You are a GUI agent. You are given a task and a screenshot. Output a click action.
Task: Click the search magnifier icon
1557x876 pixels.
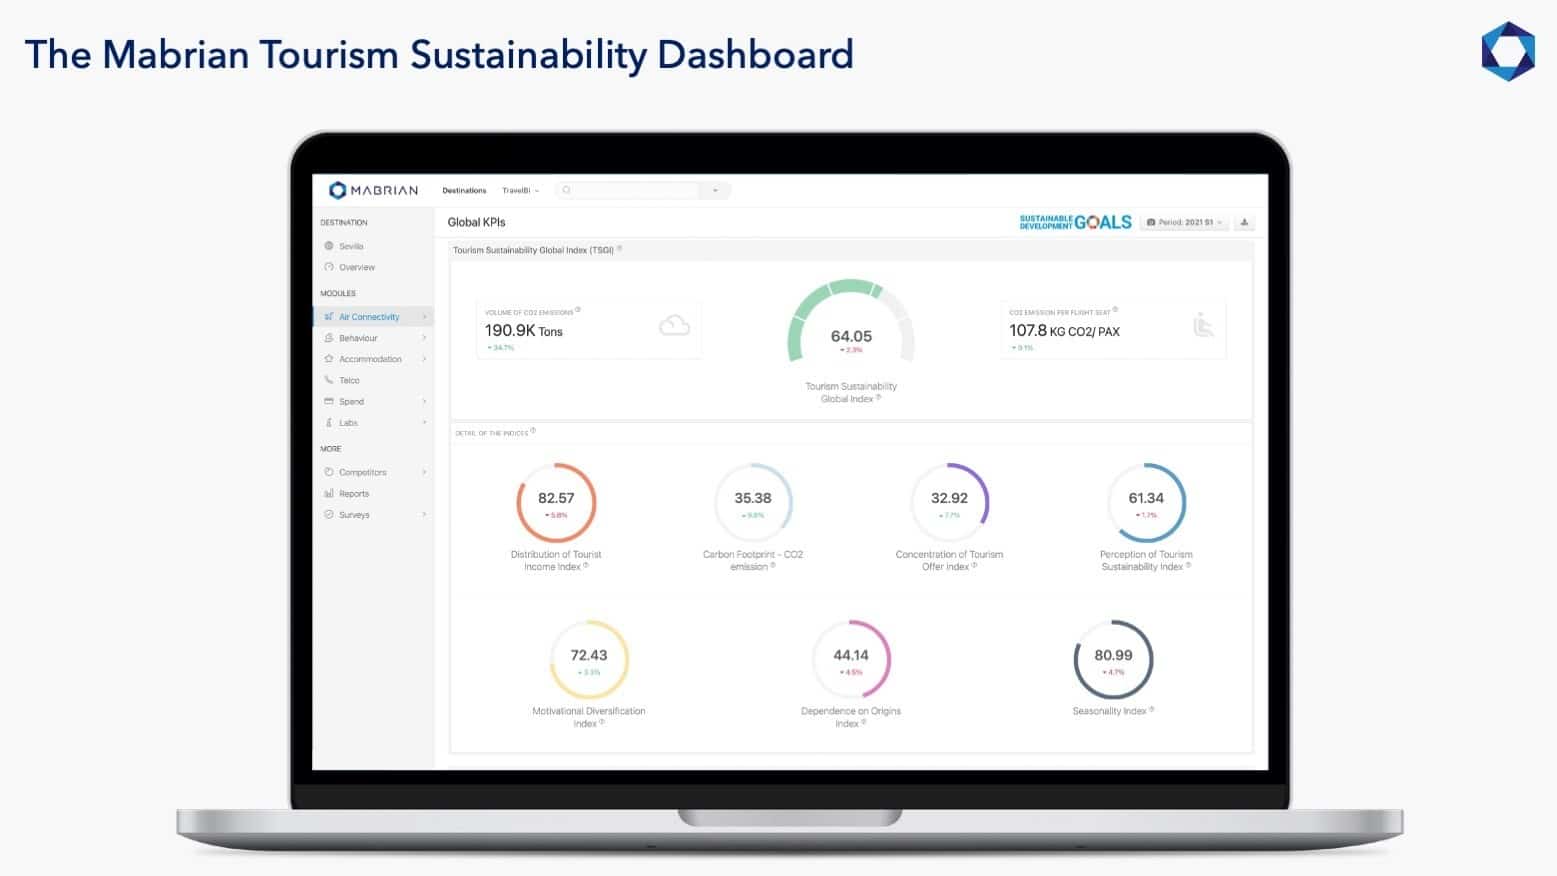pos(567,190)
